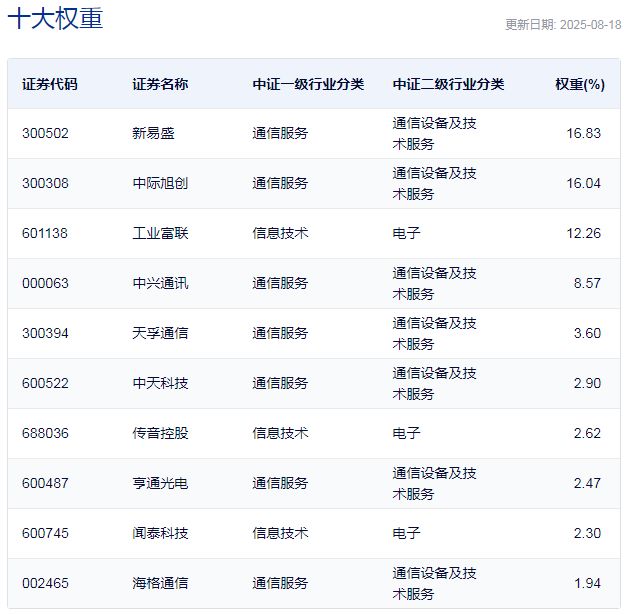This screenshot has height=615, width=624.
Task: Open the 传音控股 security name
Action: pos(160,433)
